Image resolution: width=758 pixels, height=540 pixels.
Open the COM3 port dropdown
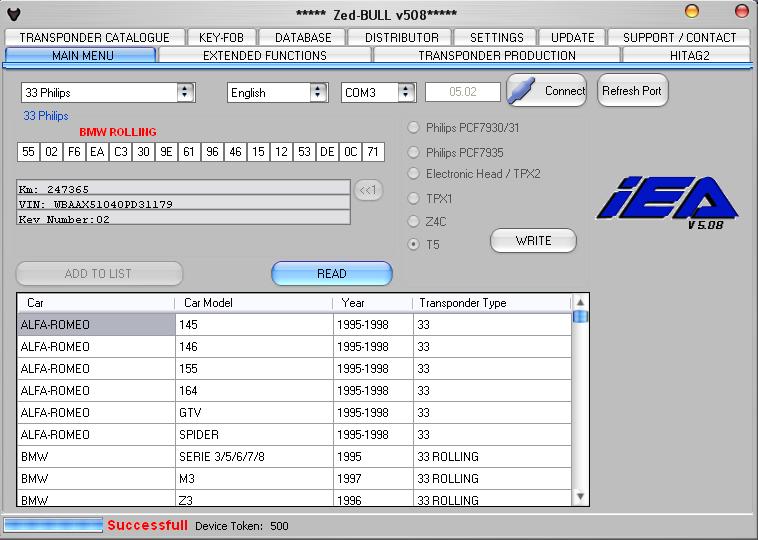(379, 92)
